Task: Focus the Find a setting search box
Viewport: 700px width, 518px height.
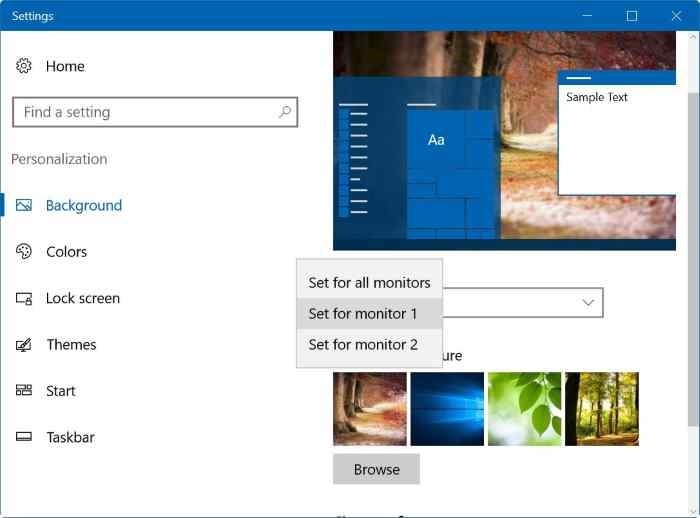Action: [x=155, y=112]
